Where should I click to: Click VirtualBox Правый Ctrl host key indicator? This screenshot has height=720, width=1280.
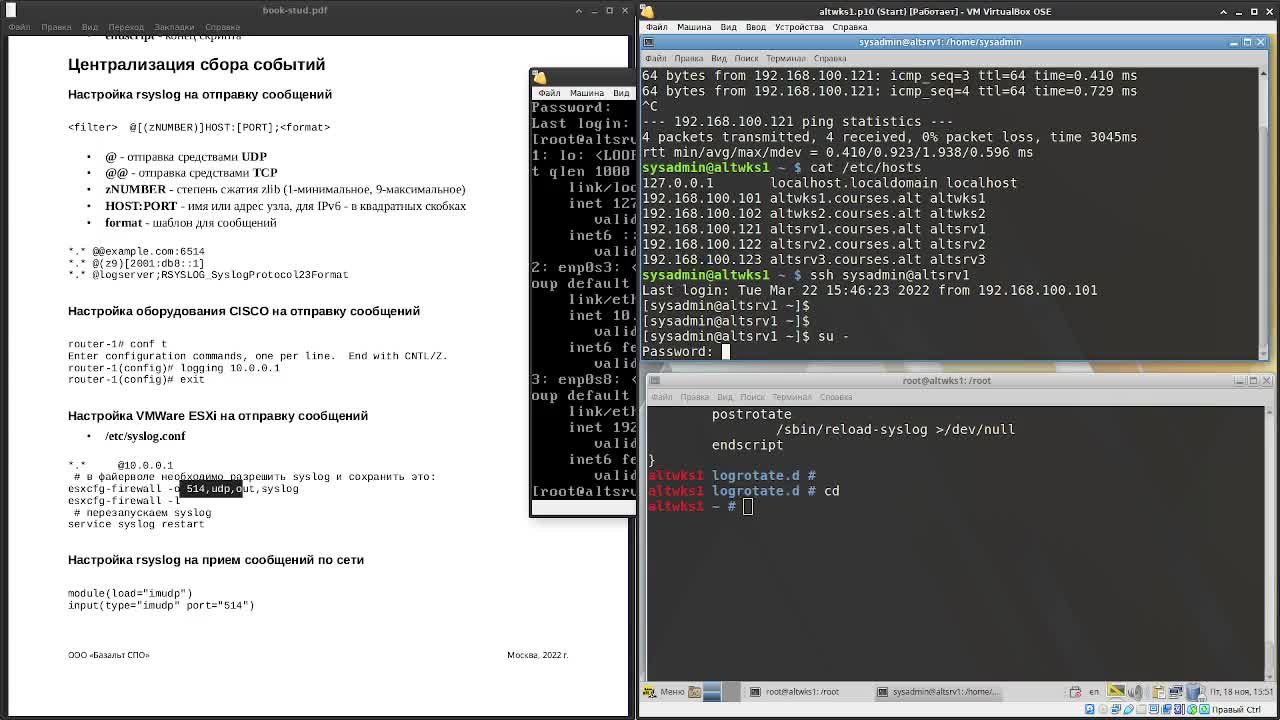pyautogui.click(x=1236, y=710)
